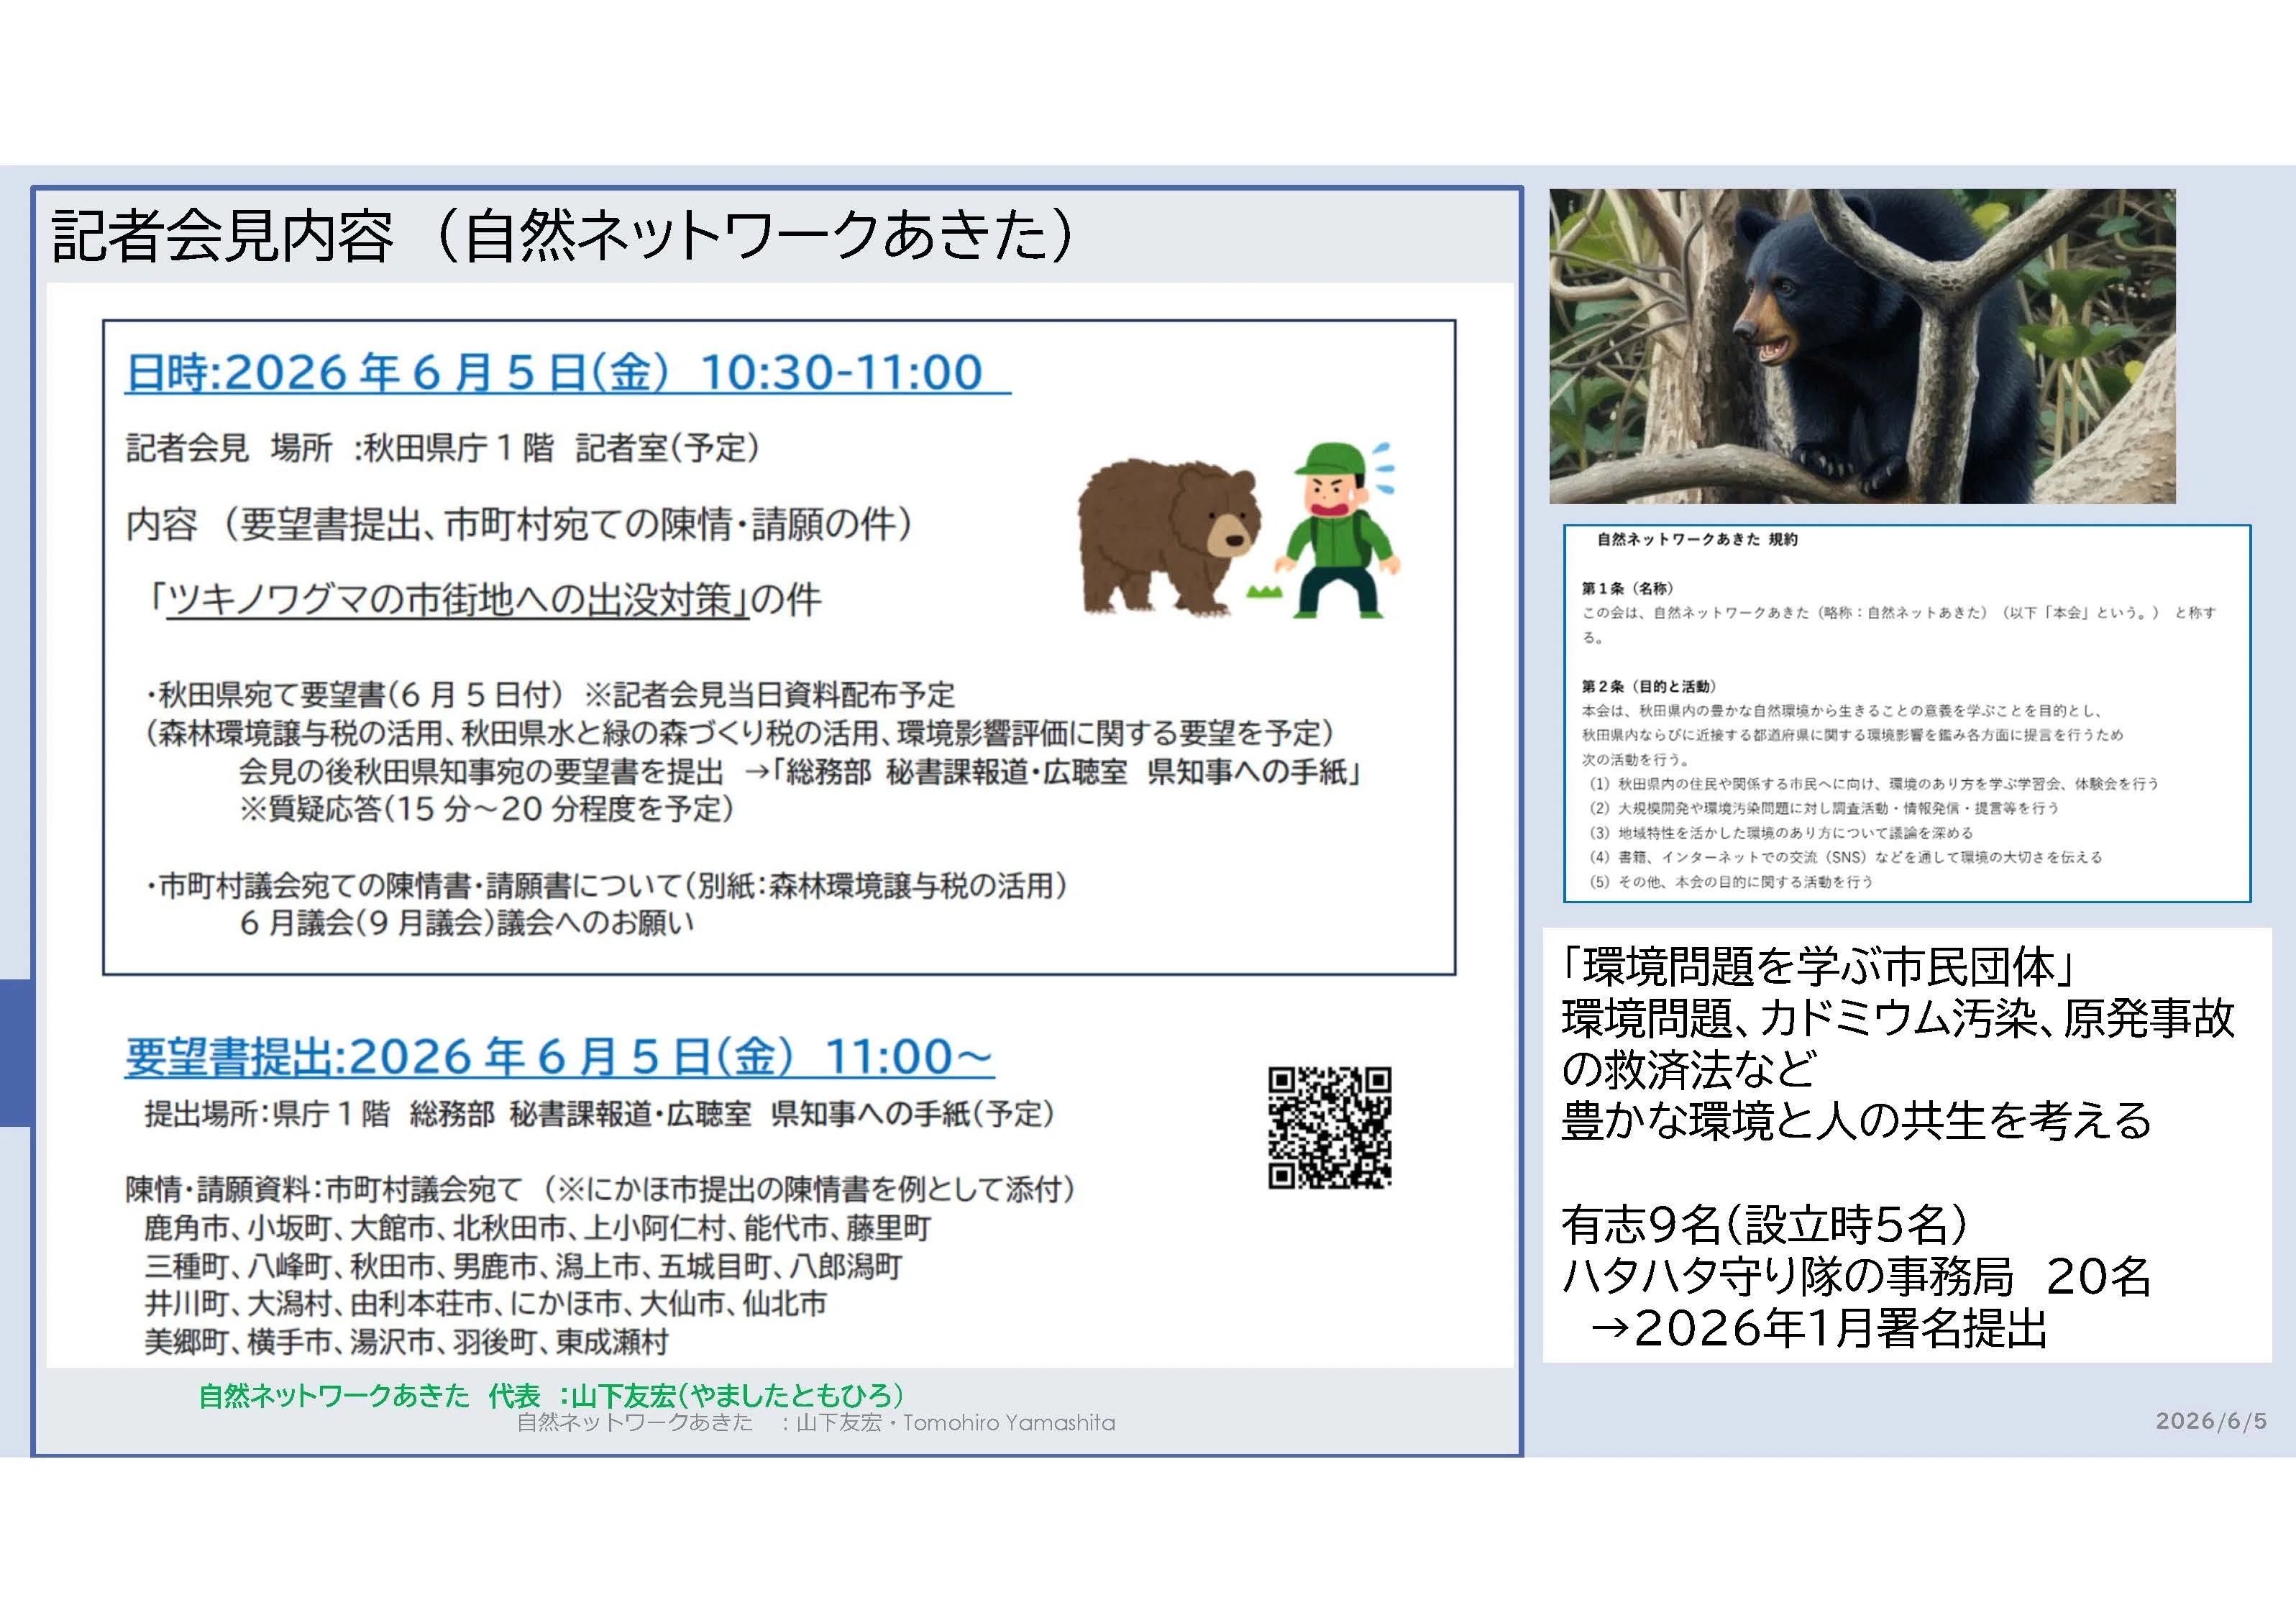Screen dimensions: 2296x1623
Task: Click the line ハタハタ守り隊の事務局 20名
Action: click(1855, 1276)
